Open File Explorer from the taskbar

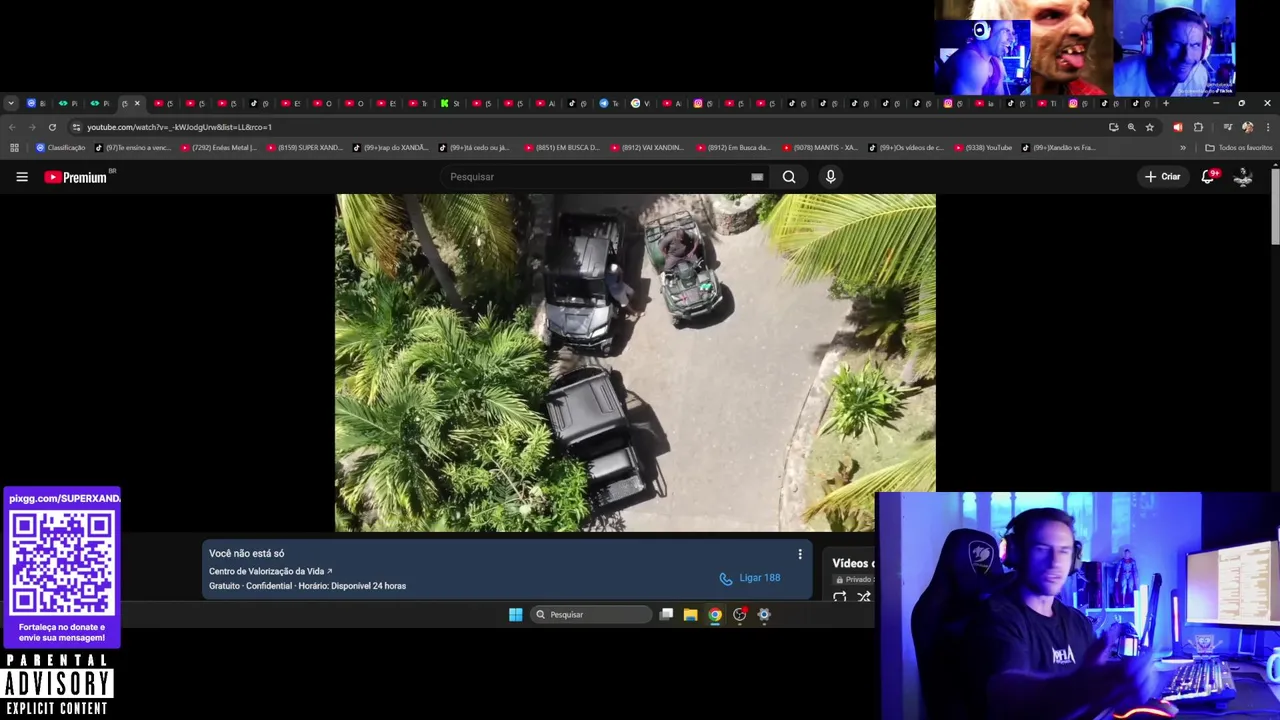click(x=690, y=615)
